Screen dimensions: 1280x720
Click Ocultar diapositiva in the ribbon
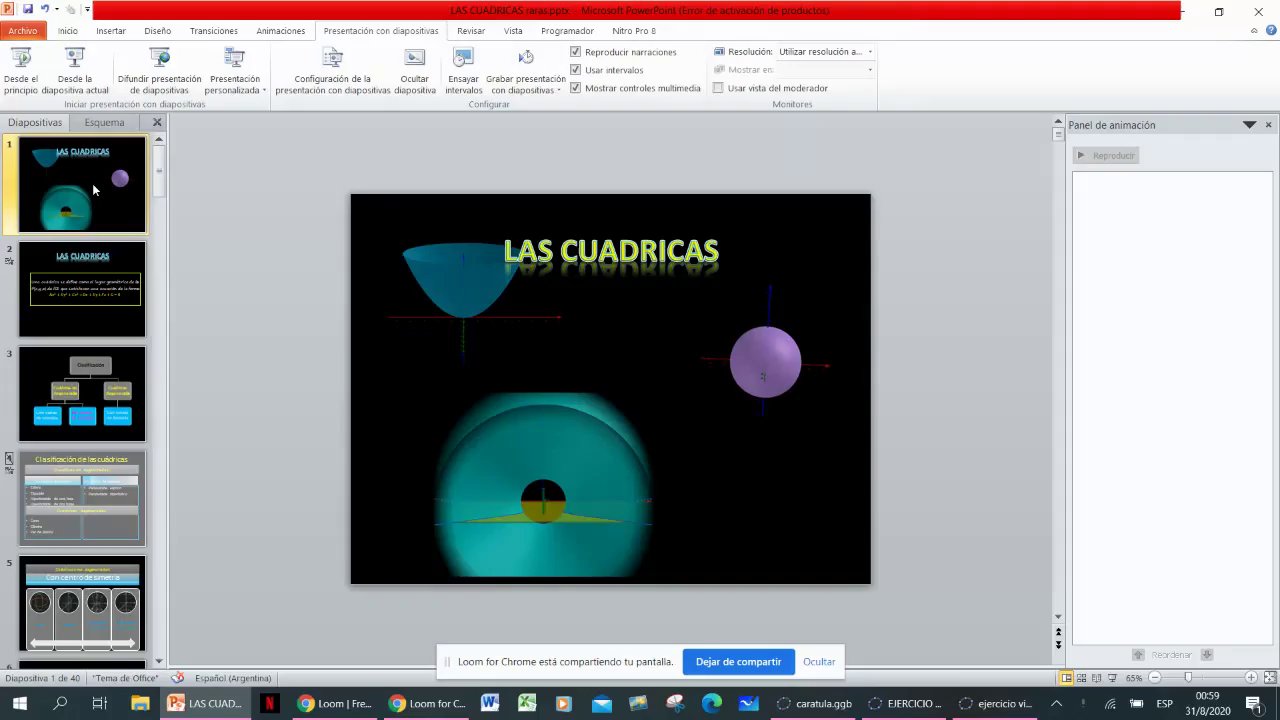click(415, 71)
